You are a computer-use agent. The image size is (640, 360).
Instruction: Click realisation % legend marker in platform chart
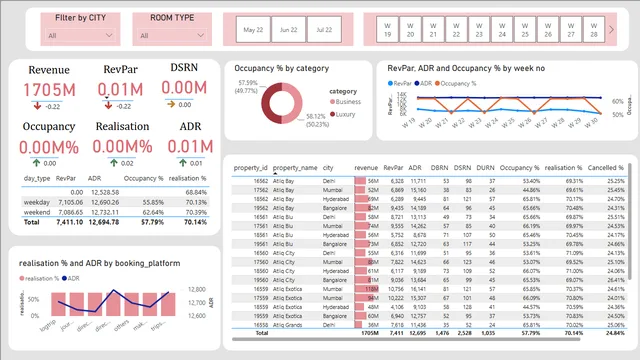point(22,278)
